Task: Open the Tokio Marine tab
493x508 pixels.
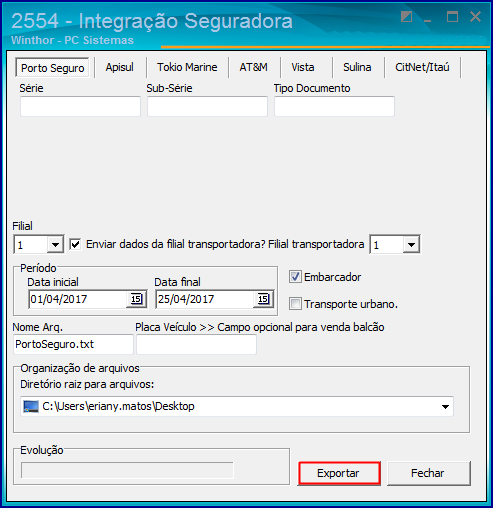Action: (x=187, y=67)
